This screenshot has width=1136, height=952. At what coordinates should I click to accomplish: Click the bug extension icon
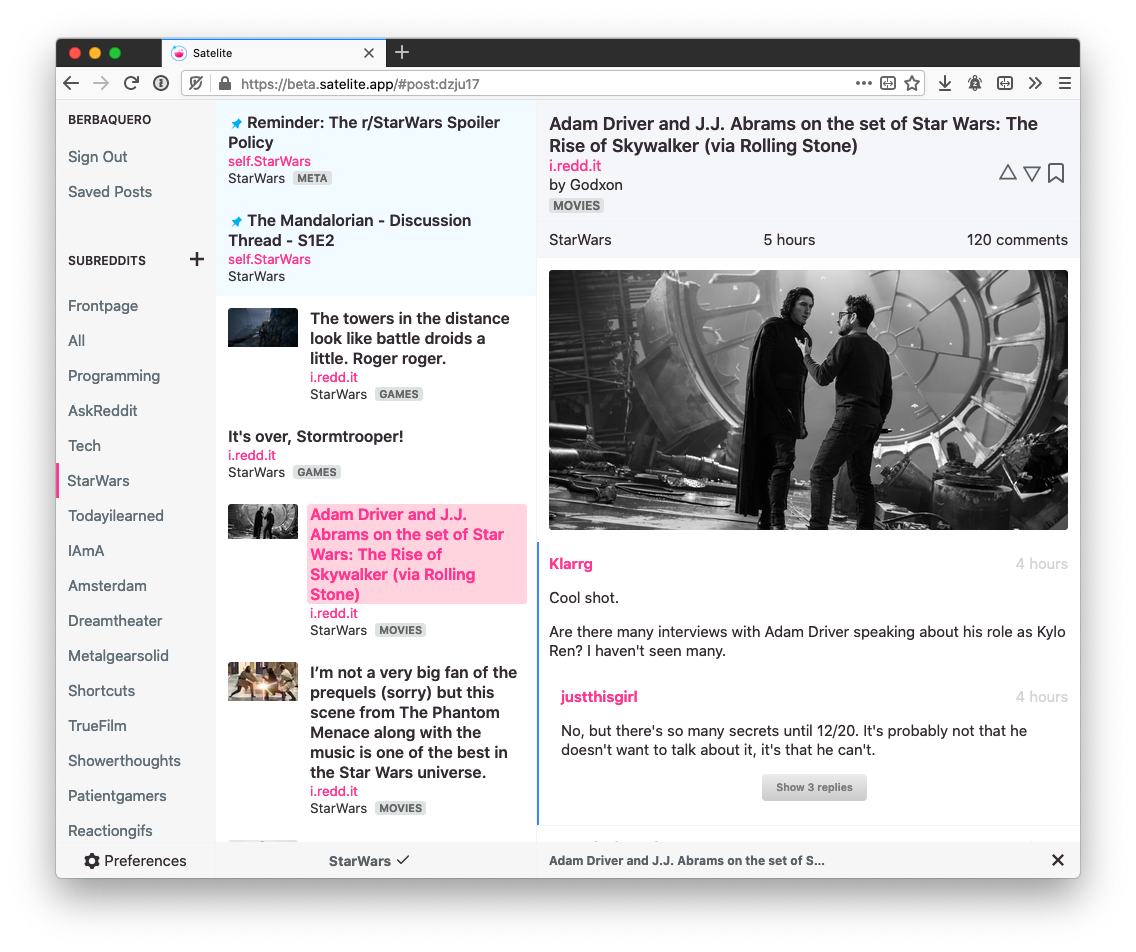[975, 83]
